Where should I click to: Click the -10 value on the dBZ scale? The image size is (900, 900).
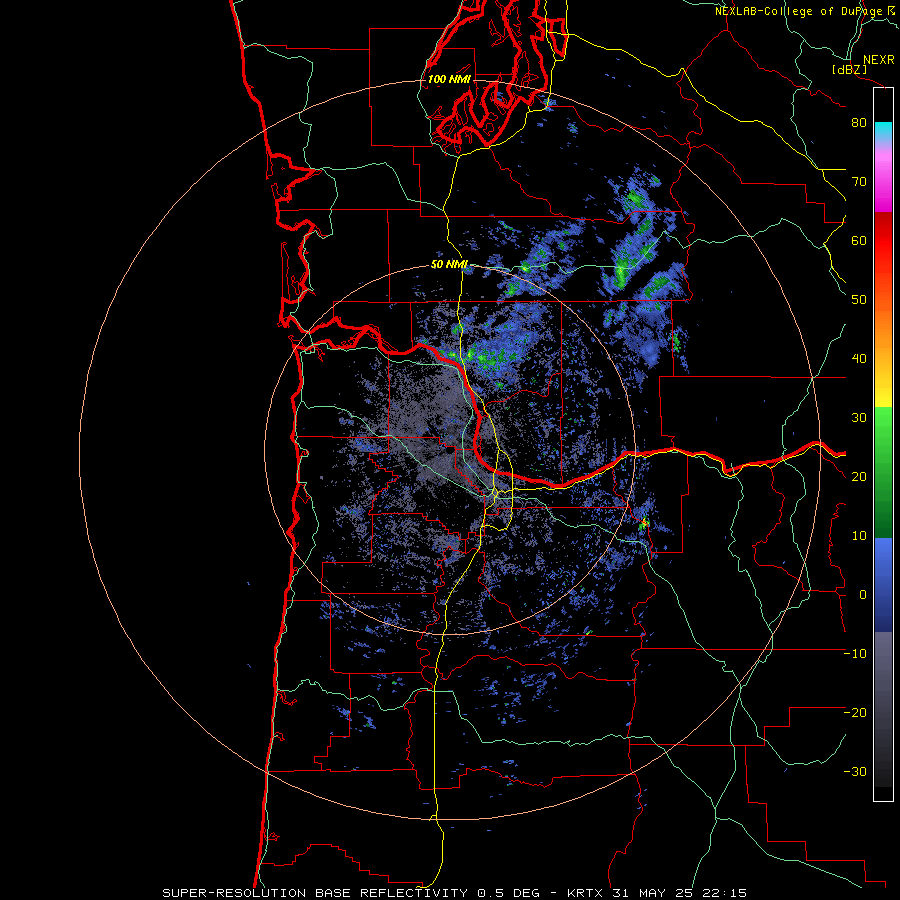point(855,654)
